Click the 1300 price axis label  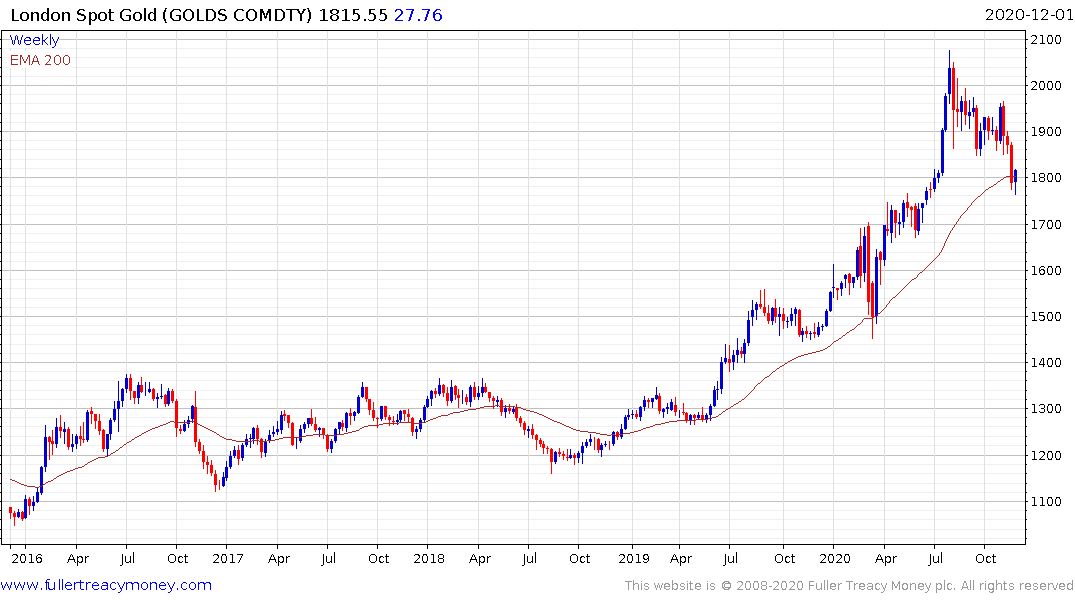point(1046,409)
